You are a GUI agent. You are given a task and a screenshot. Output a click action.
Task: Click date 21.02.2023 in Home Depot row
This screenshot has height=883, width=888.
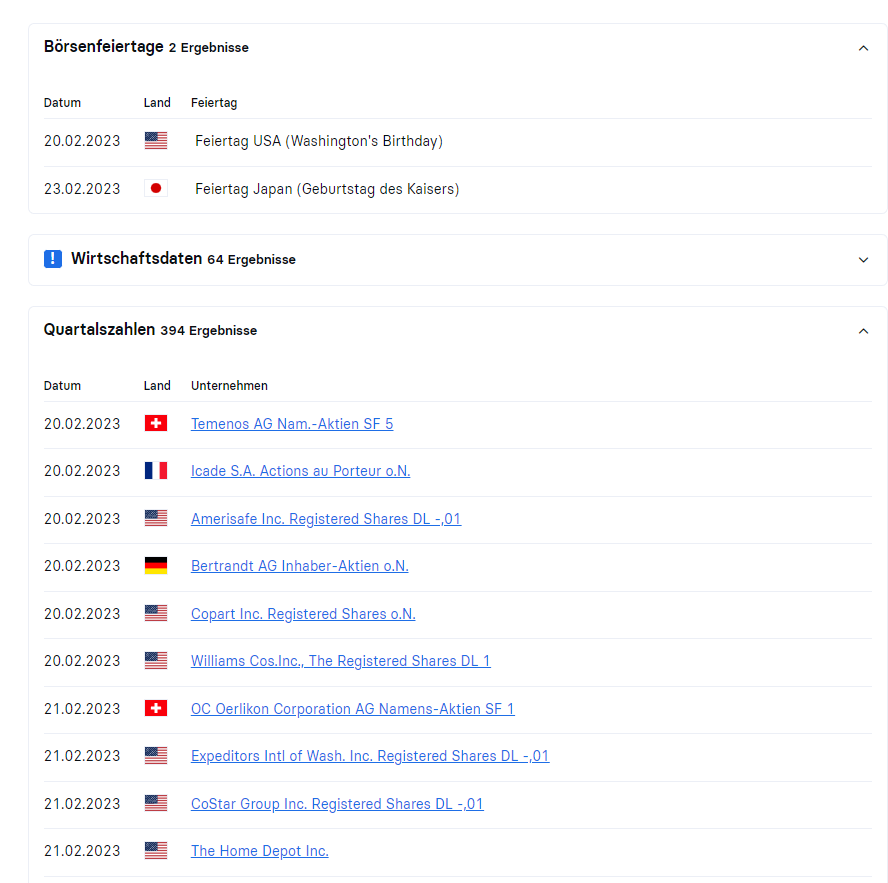point(82,851)
